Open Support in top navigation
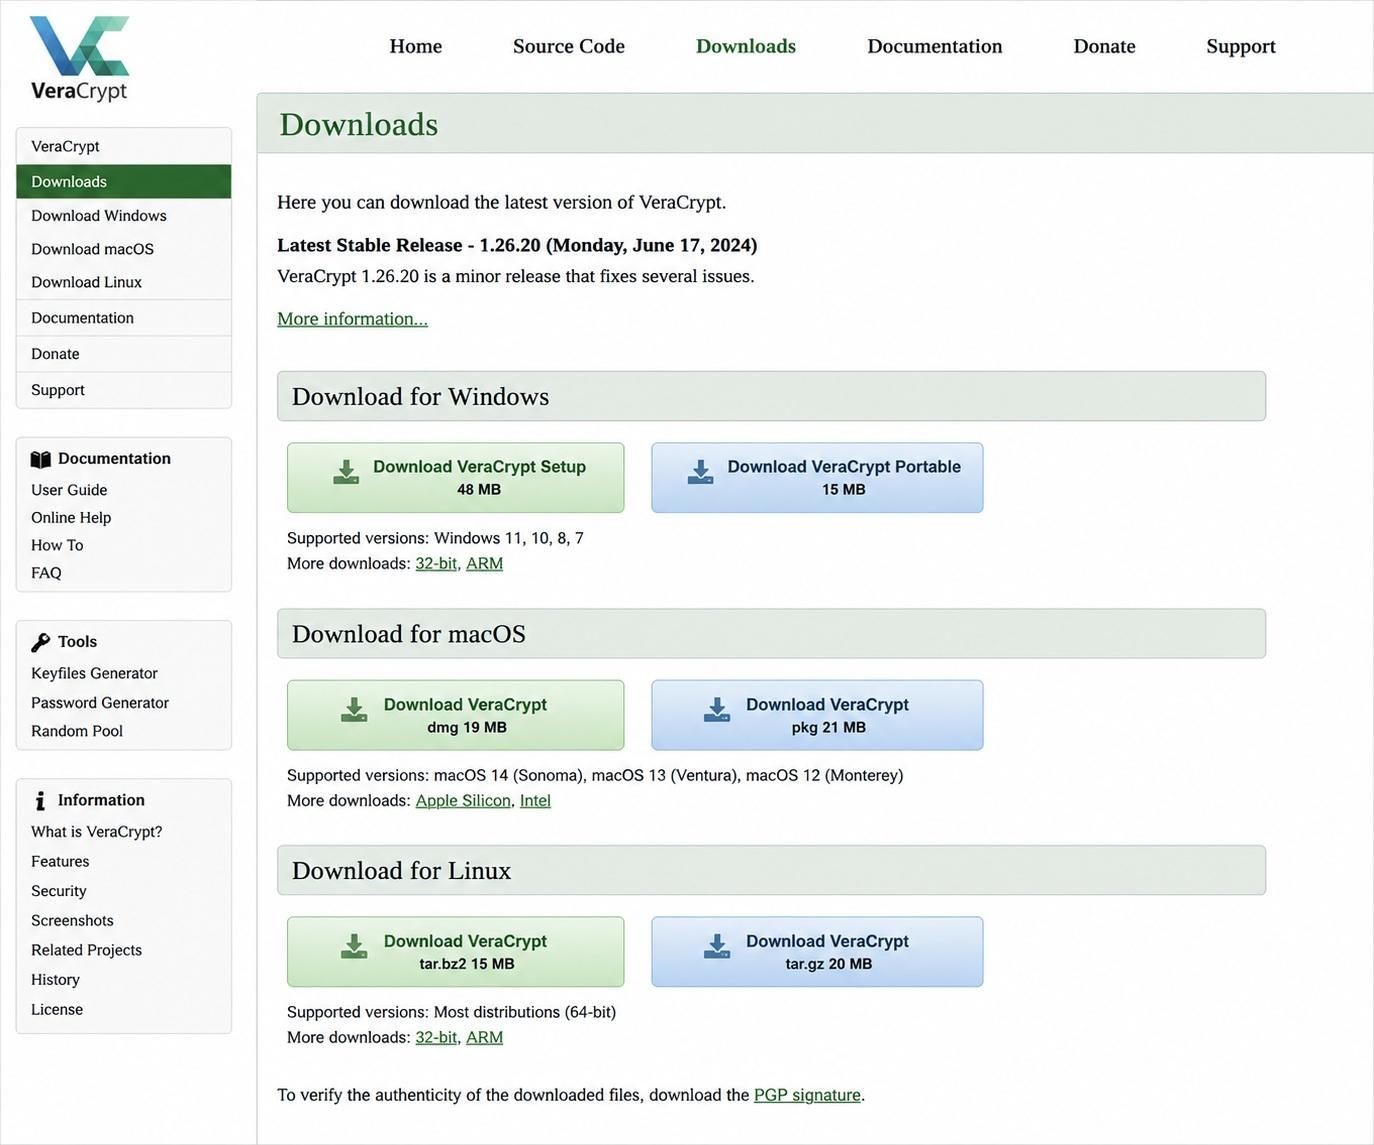Screen dimensions: 1374x1145 pos(1241,46)
